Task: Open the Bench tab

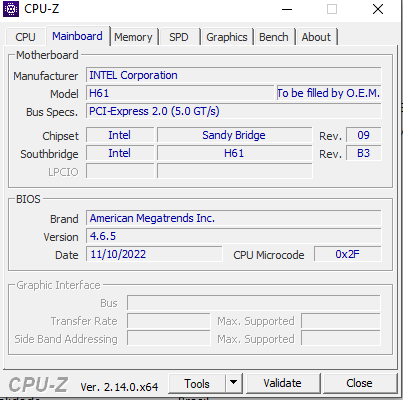Action: click(274, 37)
